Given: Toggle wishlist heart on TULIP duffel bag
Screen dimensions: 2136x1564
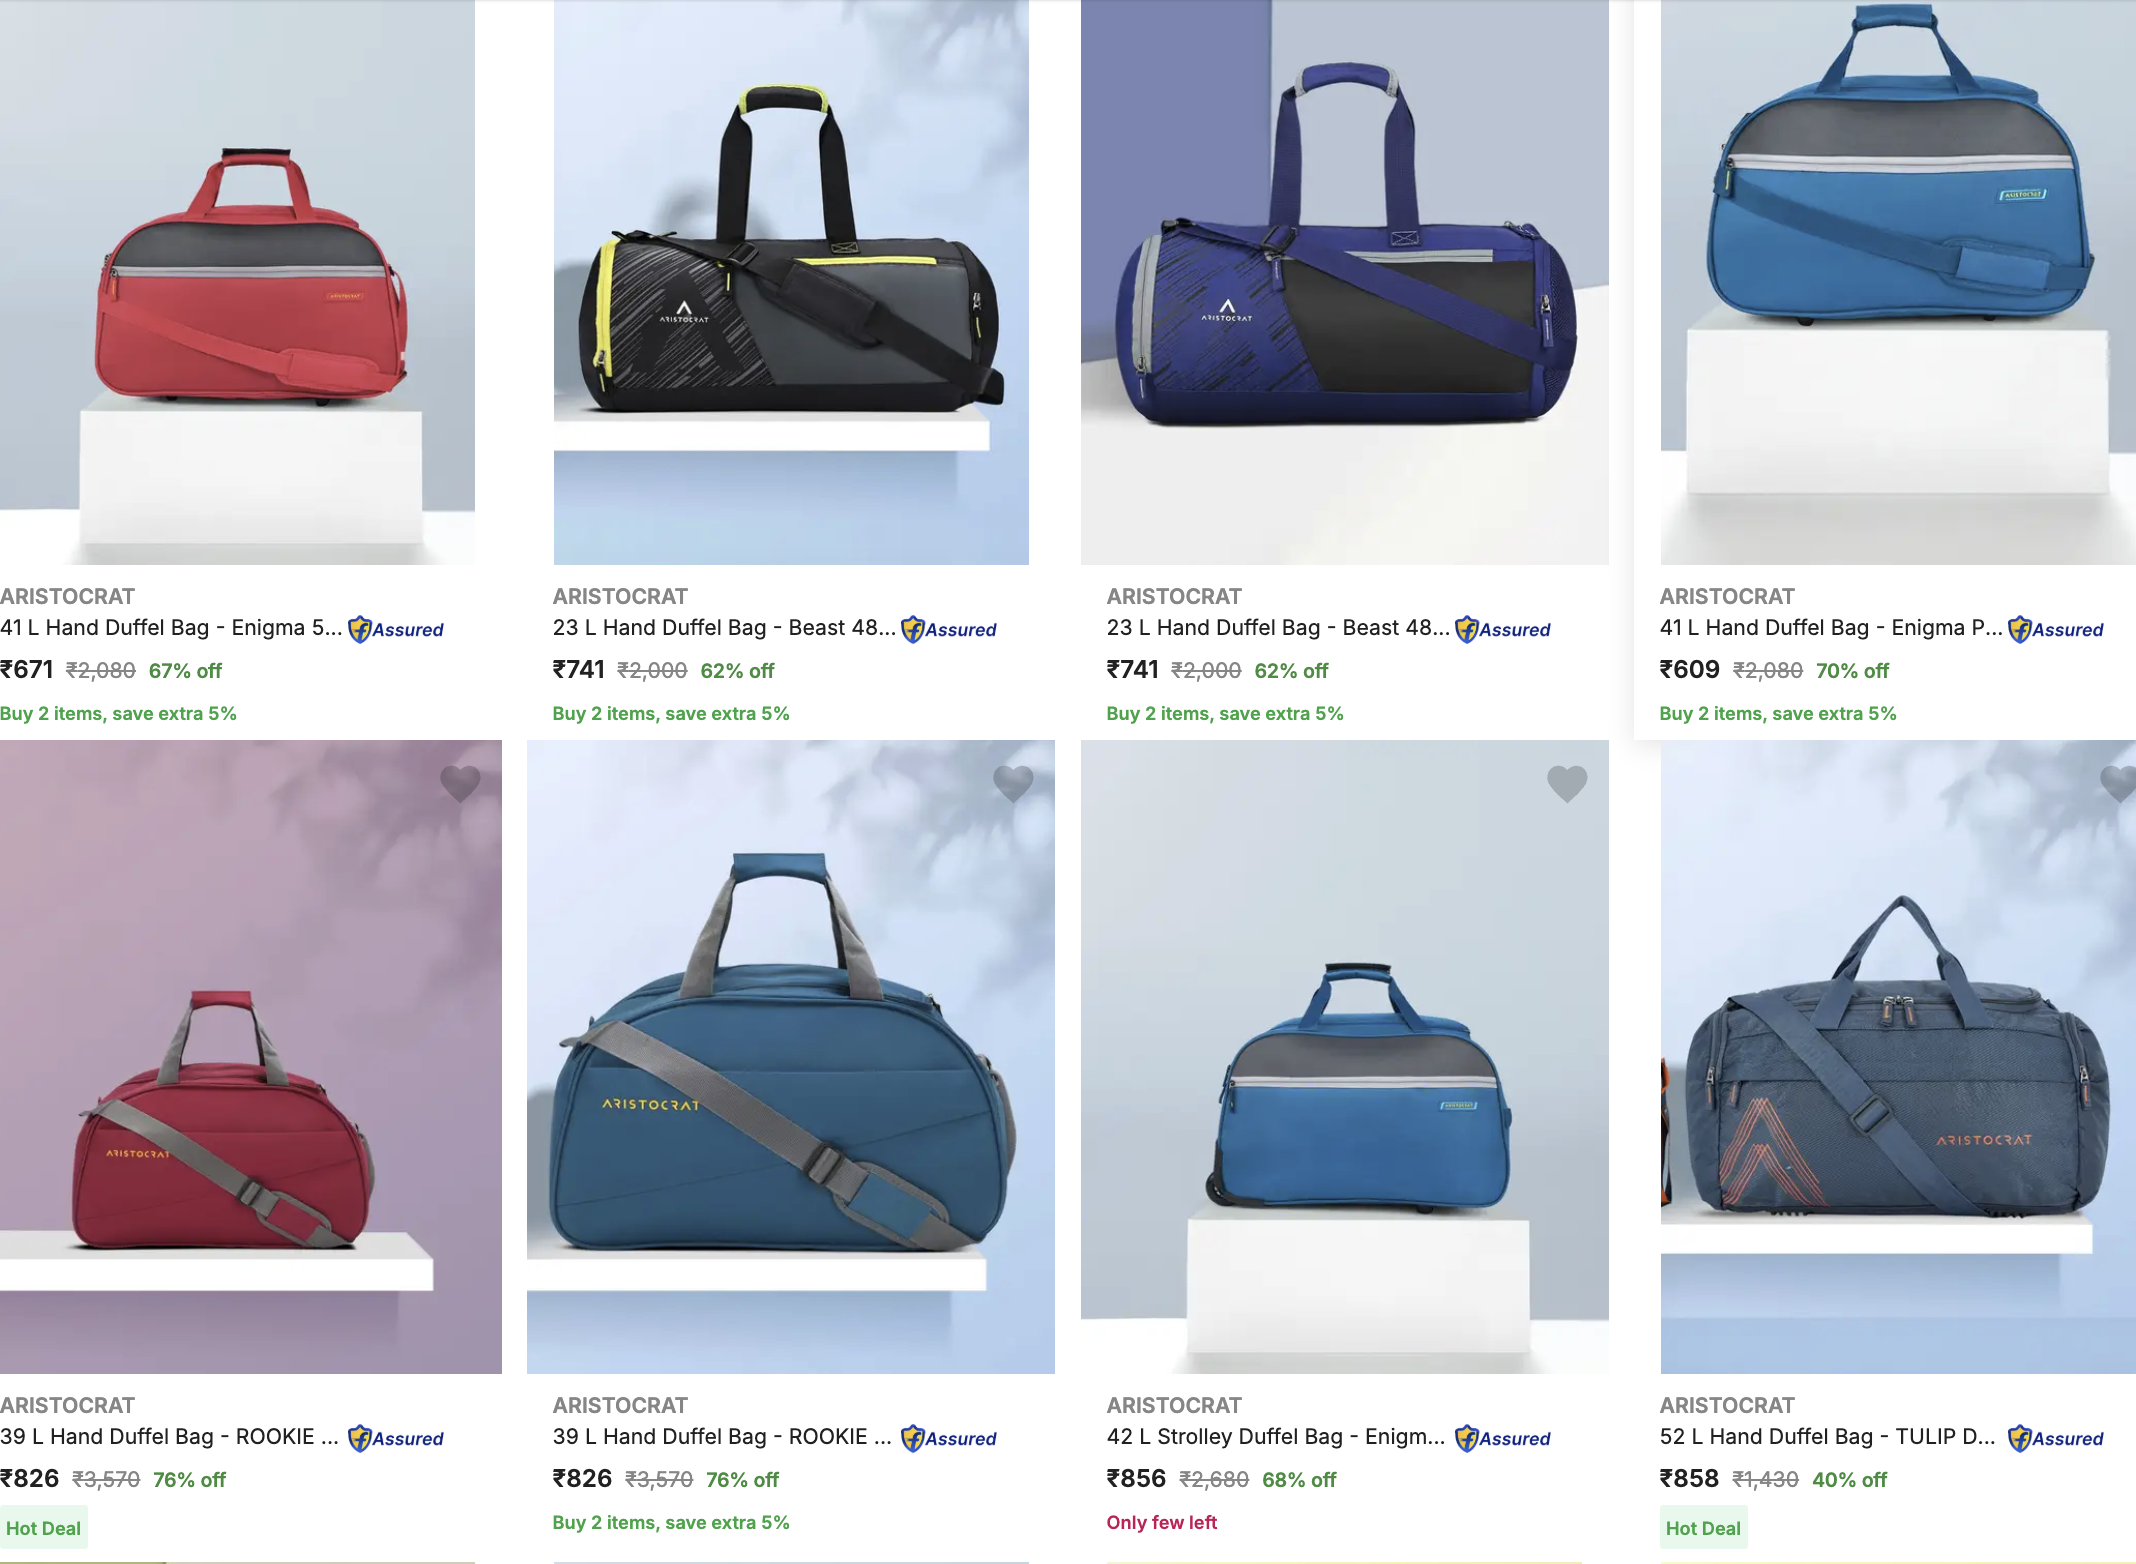Looking at the screenshot, I should [x=2119, y=783].
